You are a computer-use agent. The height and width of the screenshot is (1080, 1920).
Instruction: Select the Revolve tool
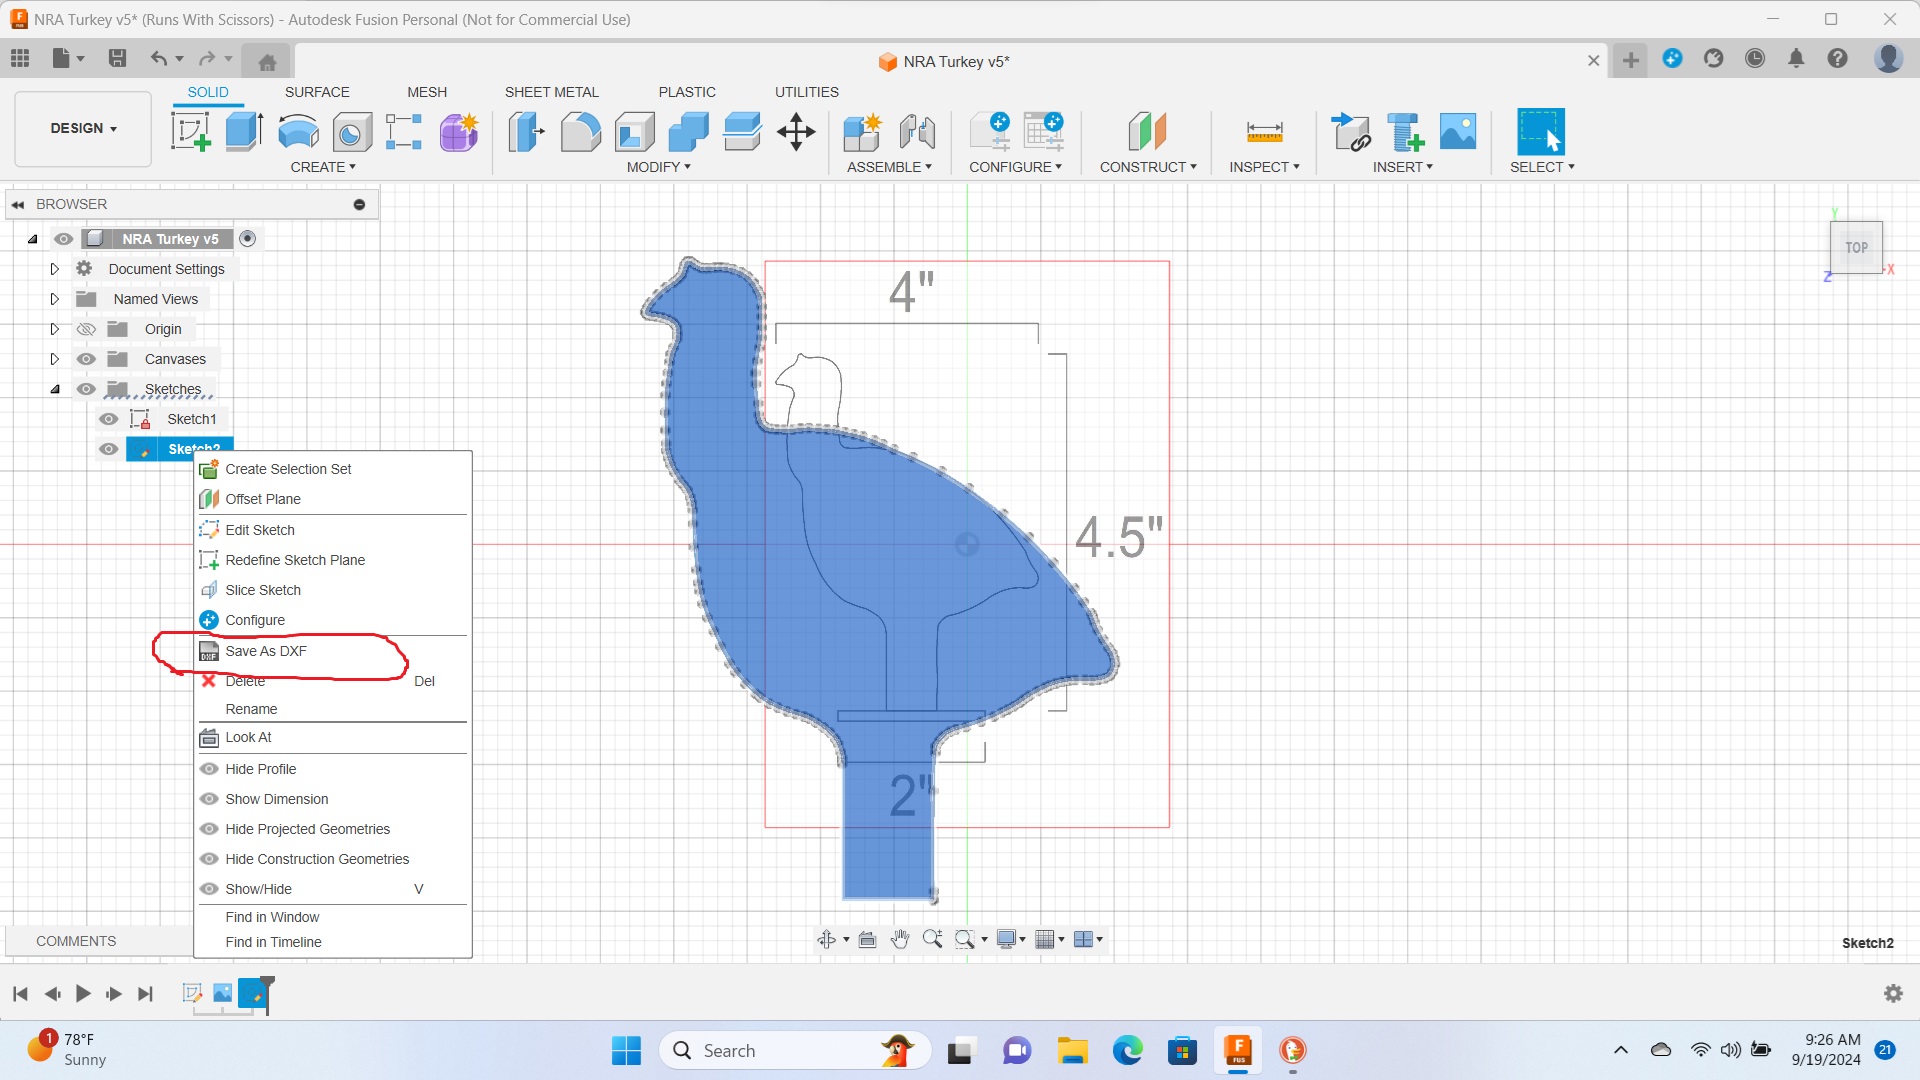point(298,132)
